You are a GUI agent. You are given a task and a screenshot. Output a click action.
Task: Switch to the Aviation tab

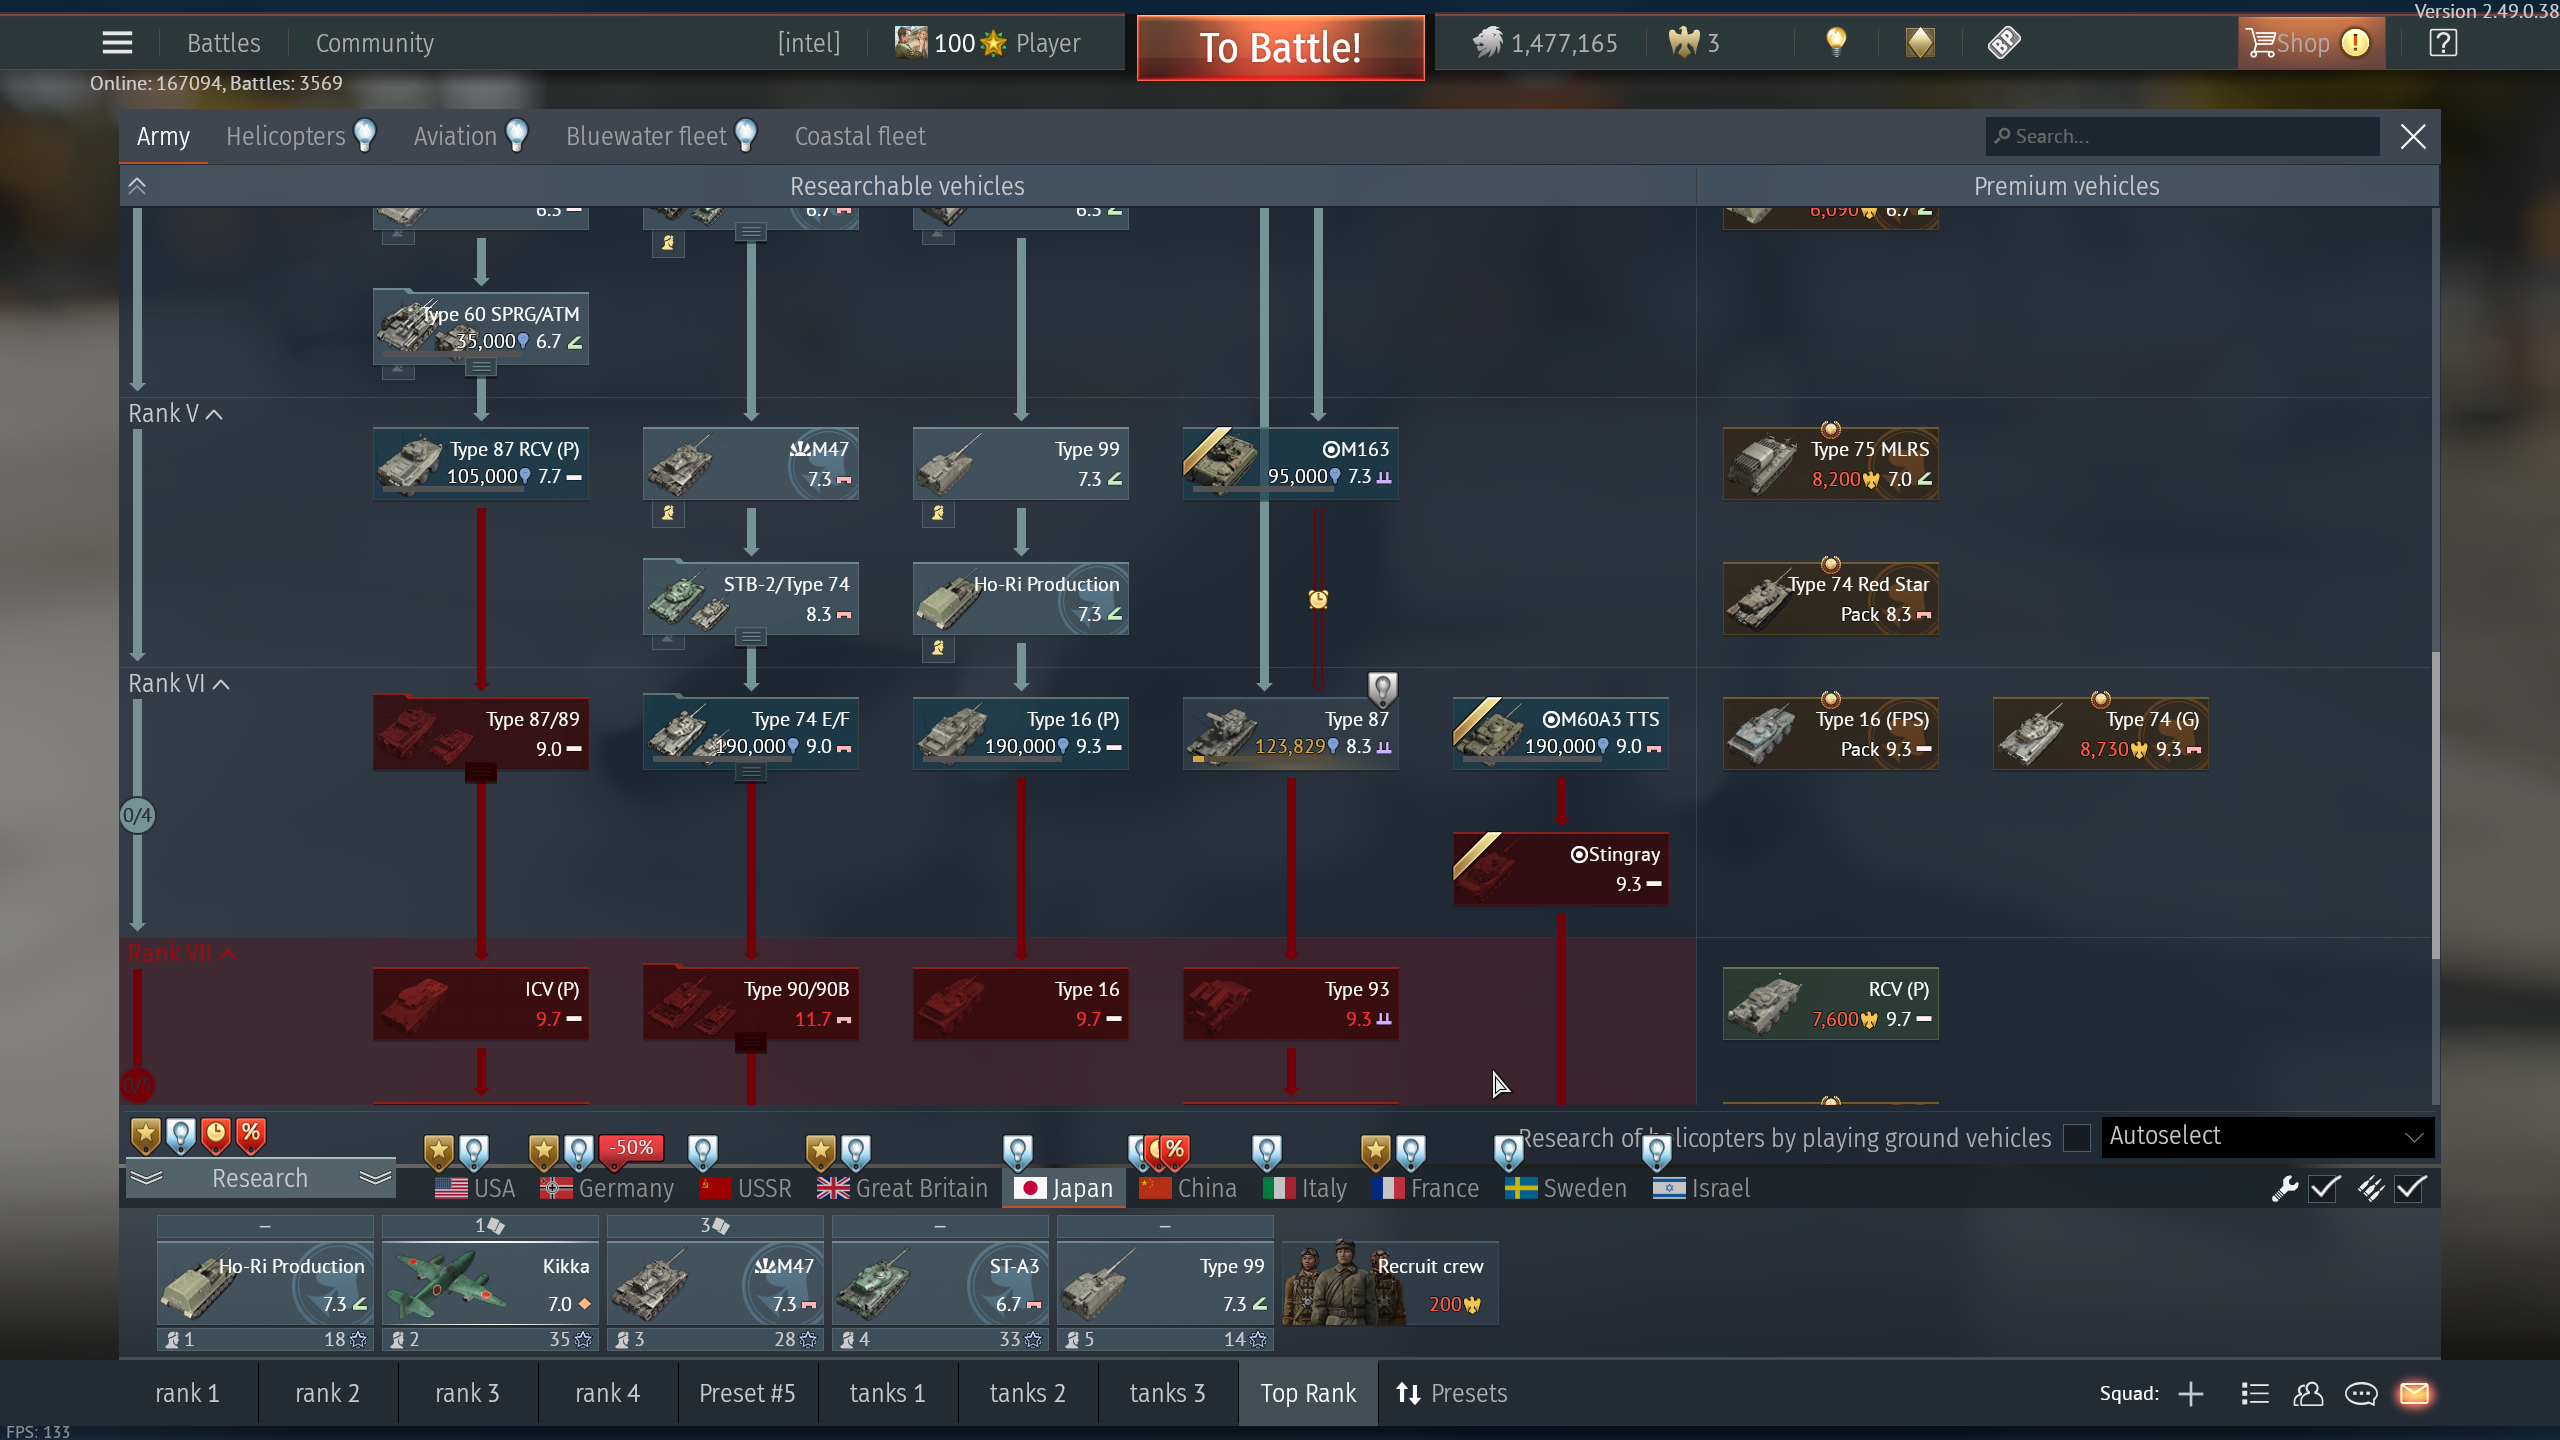tap(455, 136)
